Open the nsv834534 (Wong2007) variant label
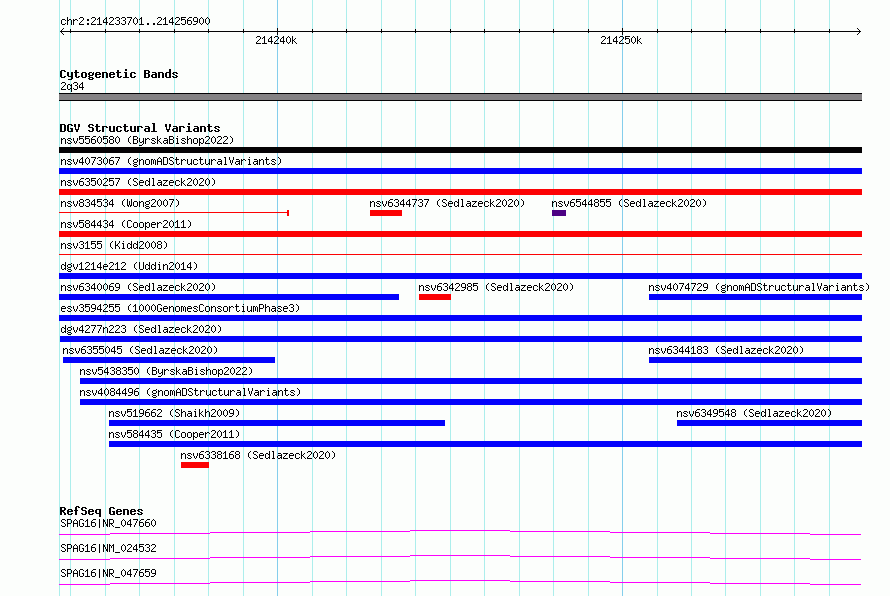The width and height of the screenshot is (890, 596). [120, 203]
